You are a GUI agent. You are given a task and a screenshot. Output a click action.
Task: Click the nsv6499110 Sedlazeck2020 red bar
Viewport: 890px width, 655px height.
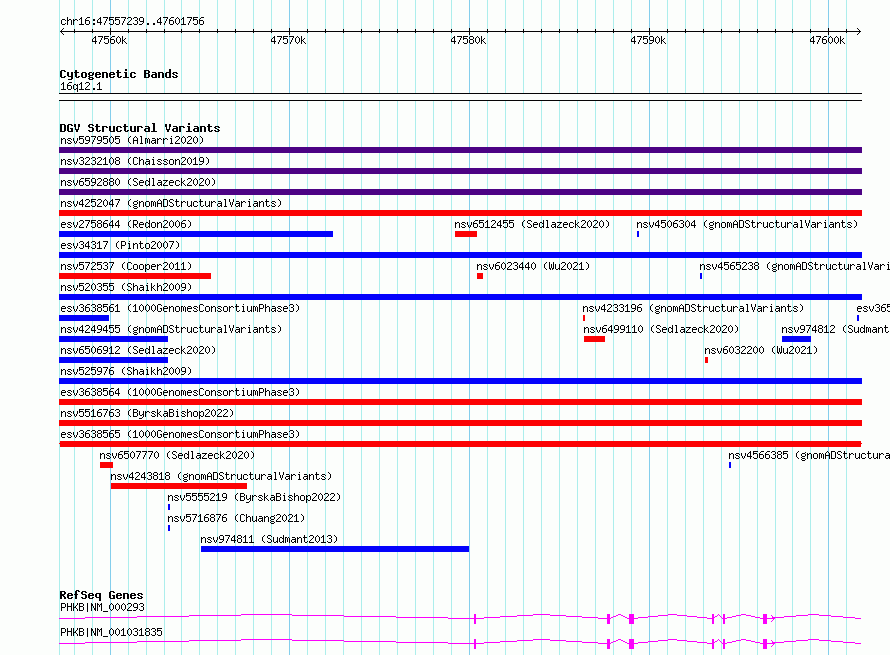[594, 339]
